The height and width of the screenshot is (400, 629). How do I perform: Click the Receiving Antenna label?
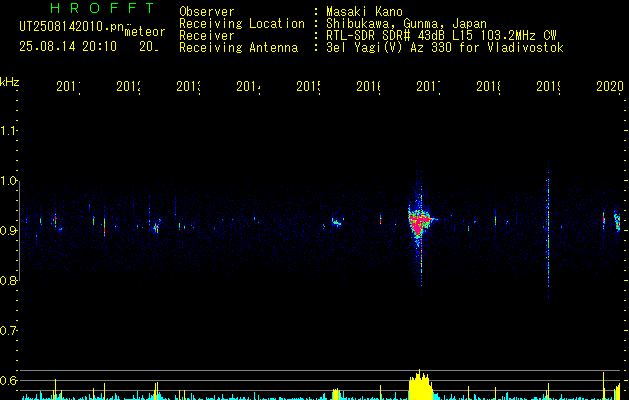(239, 48)
